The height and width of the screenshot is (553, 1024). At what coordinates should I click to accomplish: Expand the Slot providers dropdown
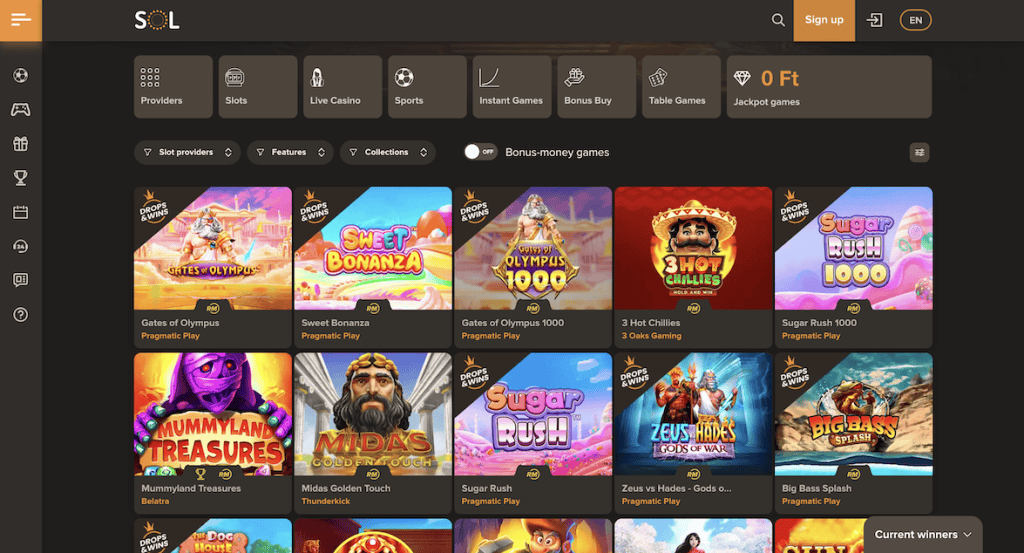[x=187, y=152]
